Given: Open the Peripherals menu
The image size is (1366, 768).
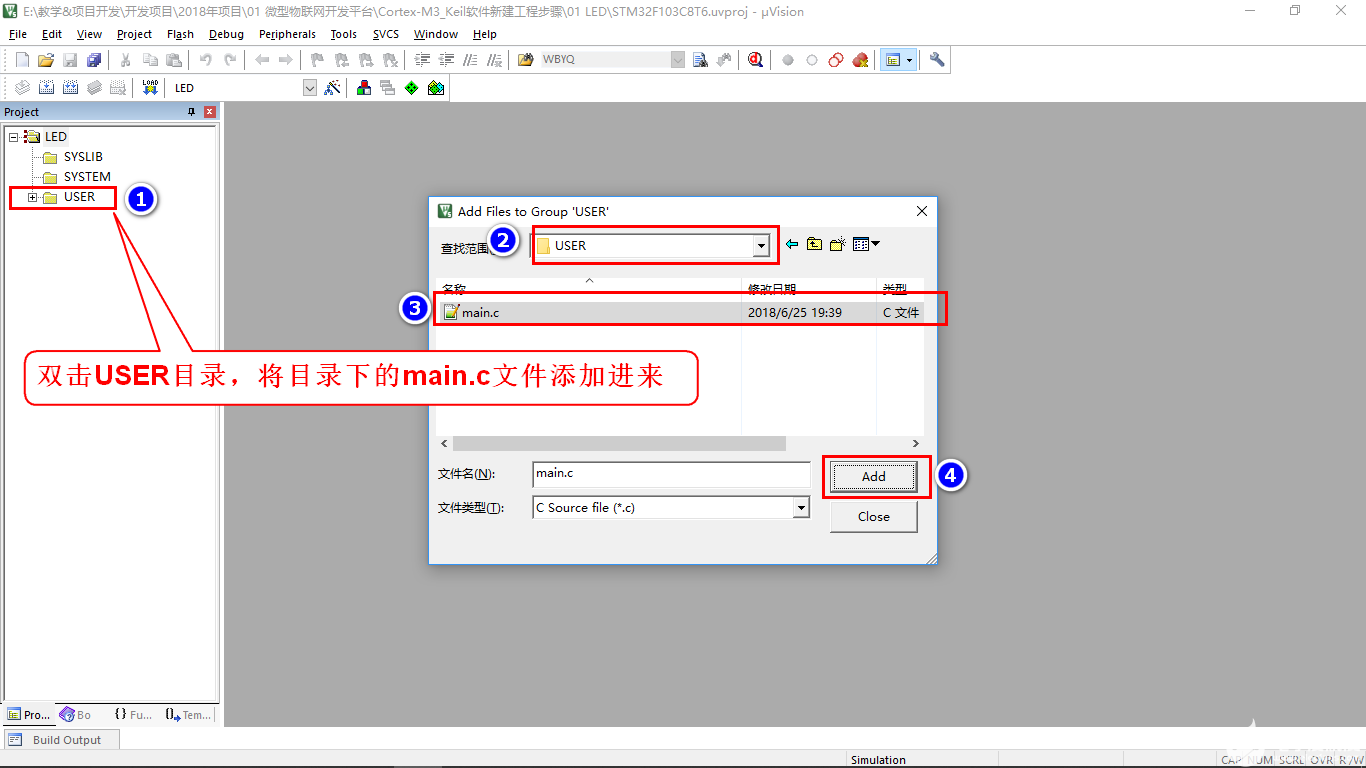Looking at the screenshot, I should click(x=287, y=34).
